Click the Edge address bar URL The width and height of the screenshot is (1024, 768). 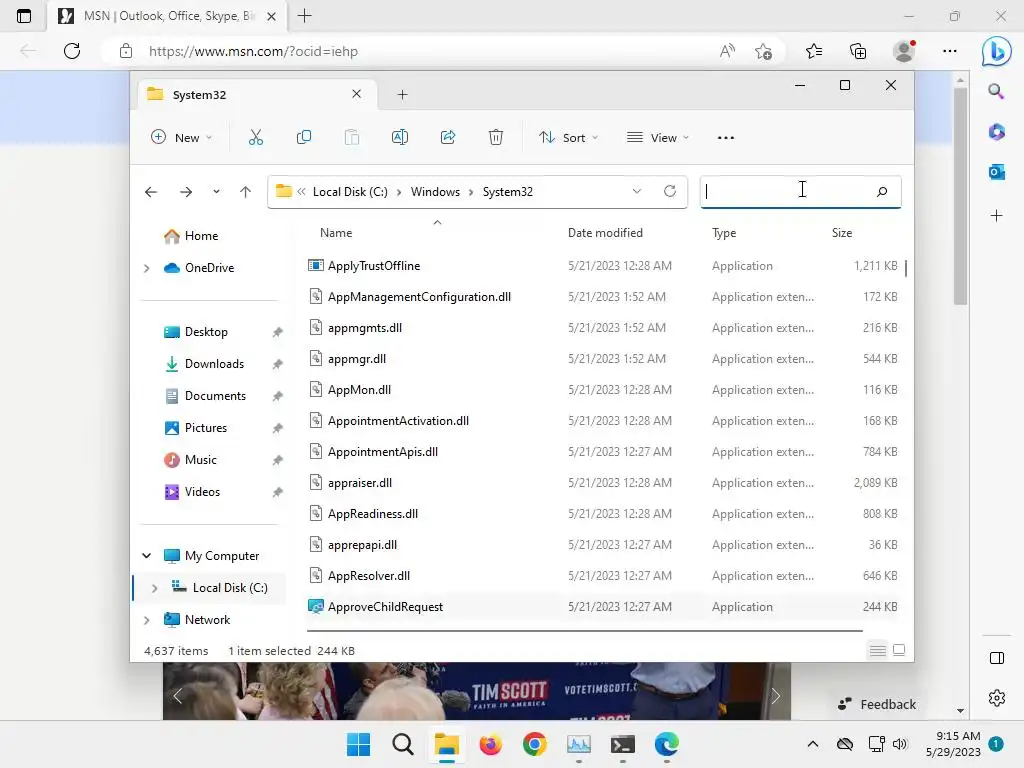[253, 51]
